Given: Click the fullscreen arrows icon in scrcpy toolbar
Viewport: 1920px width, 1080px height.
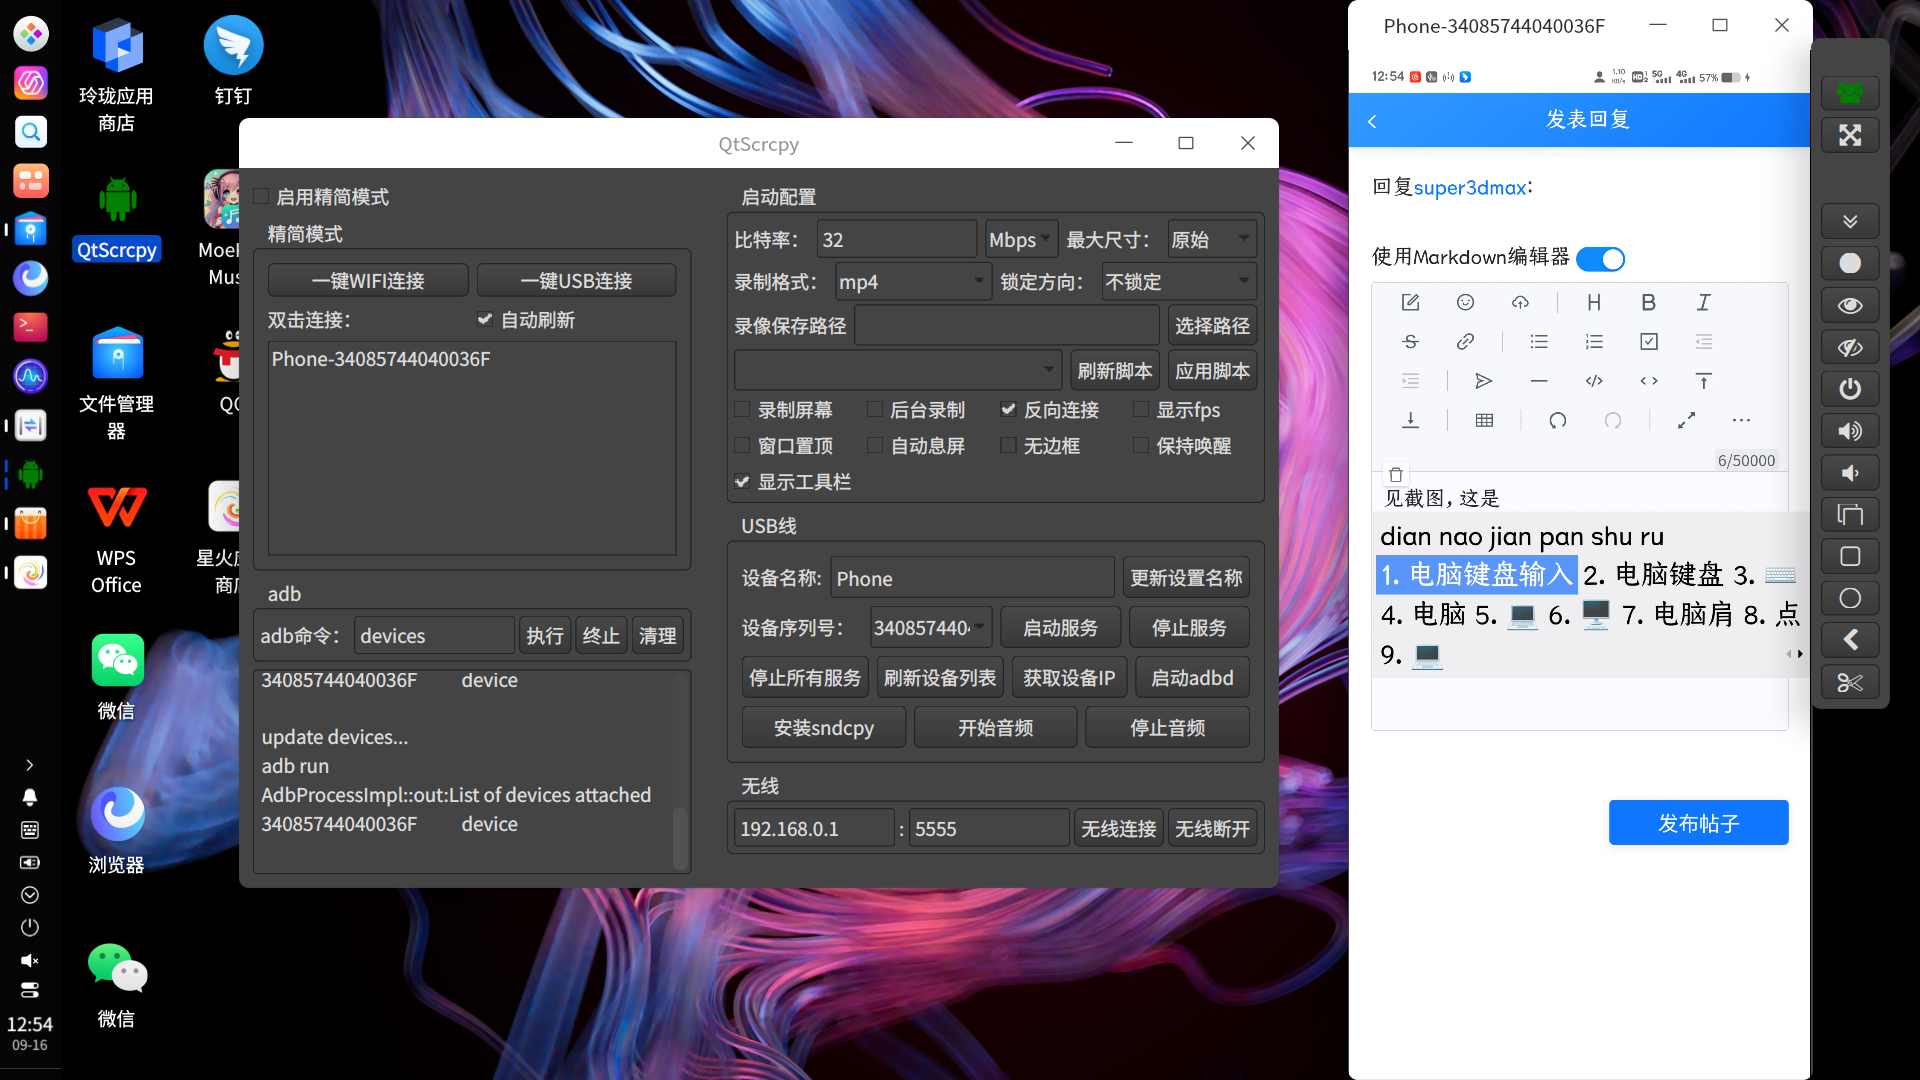Looking at the screenshot, I should tap(1850, 135).
